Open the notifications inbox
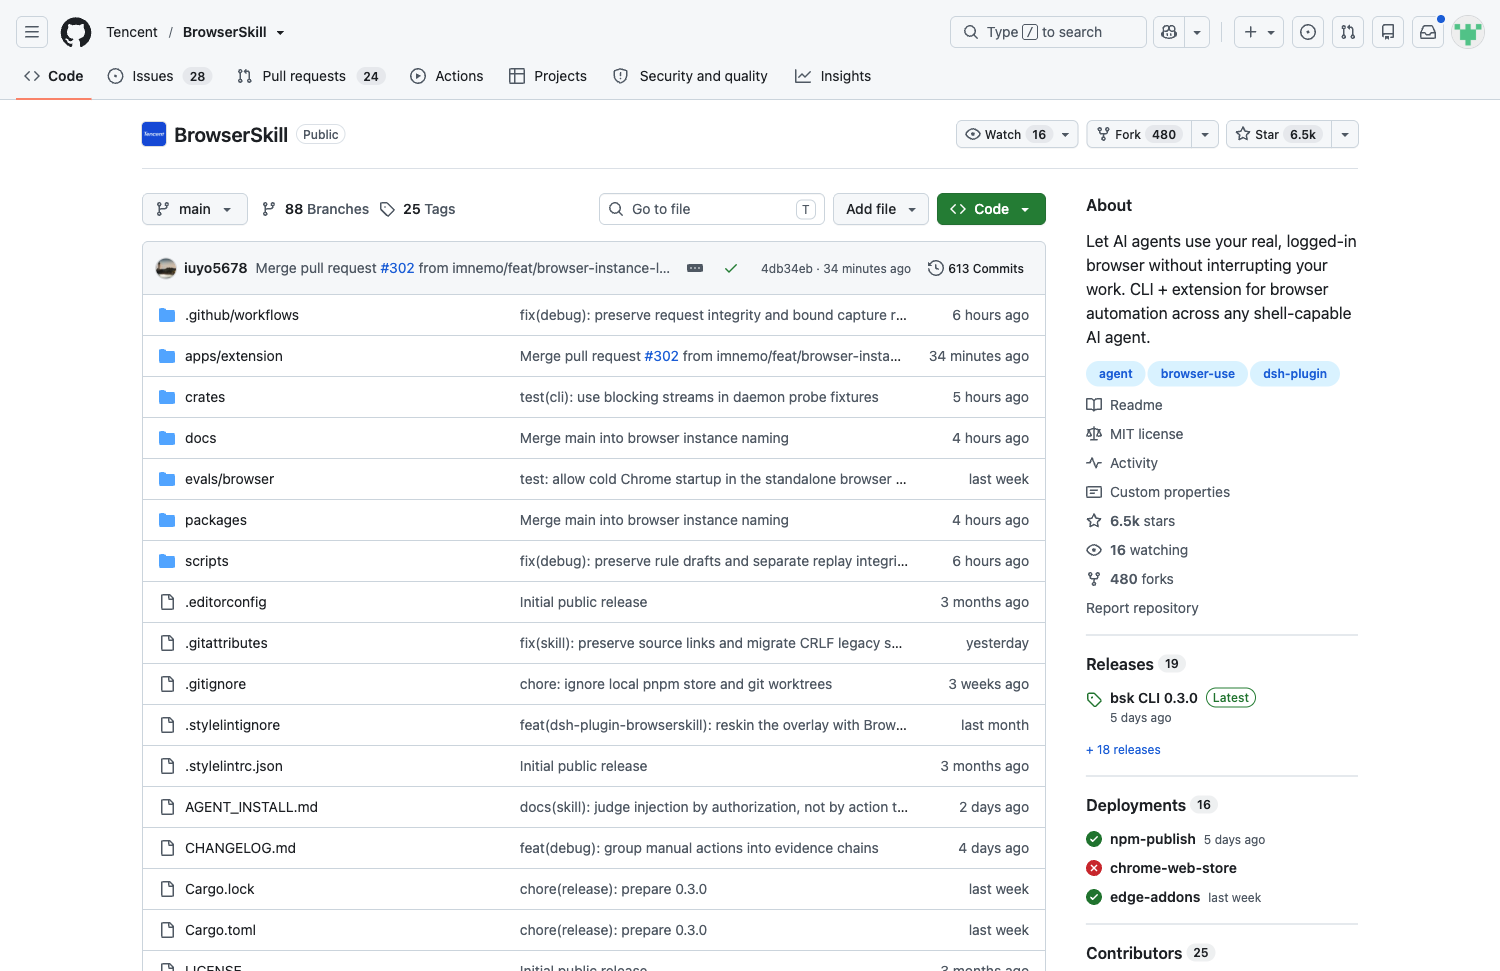 [1428, 32]
